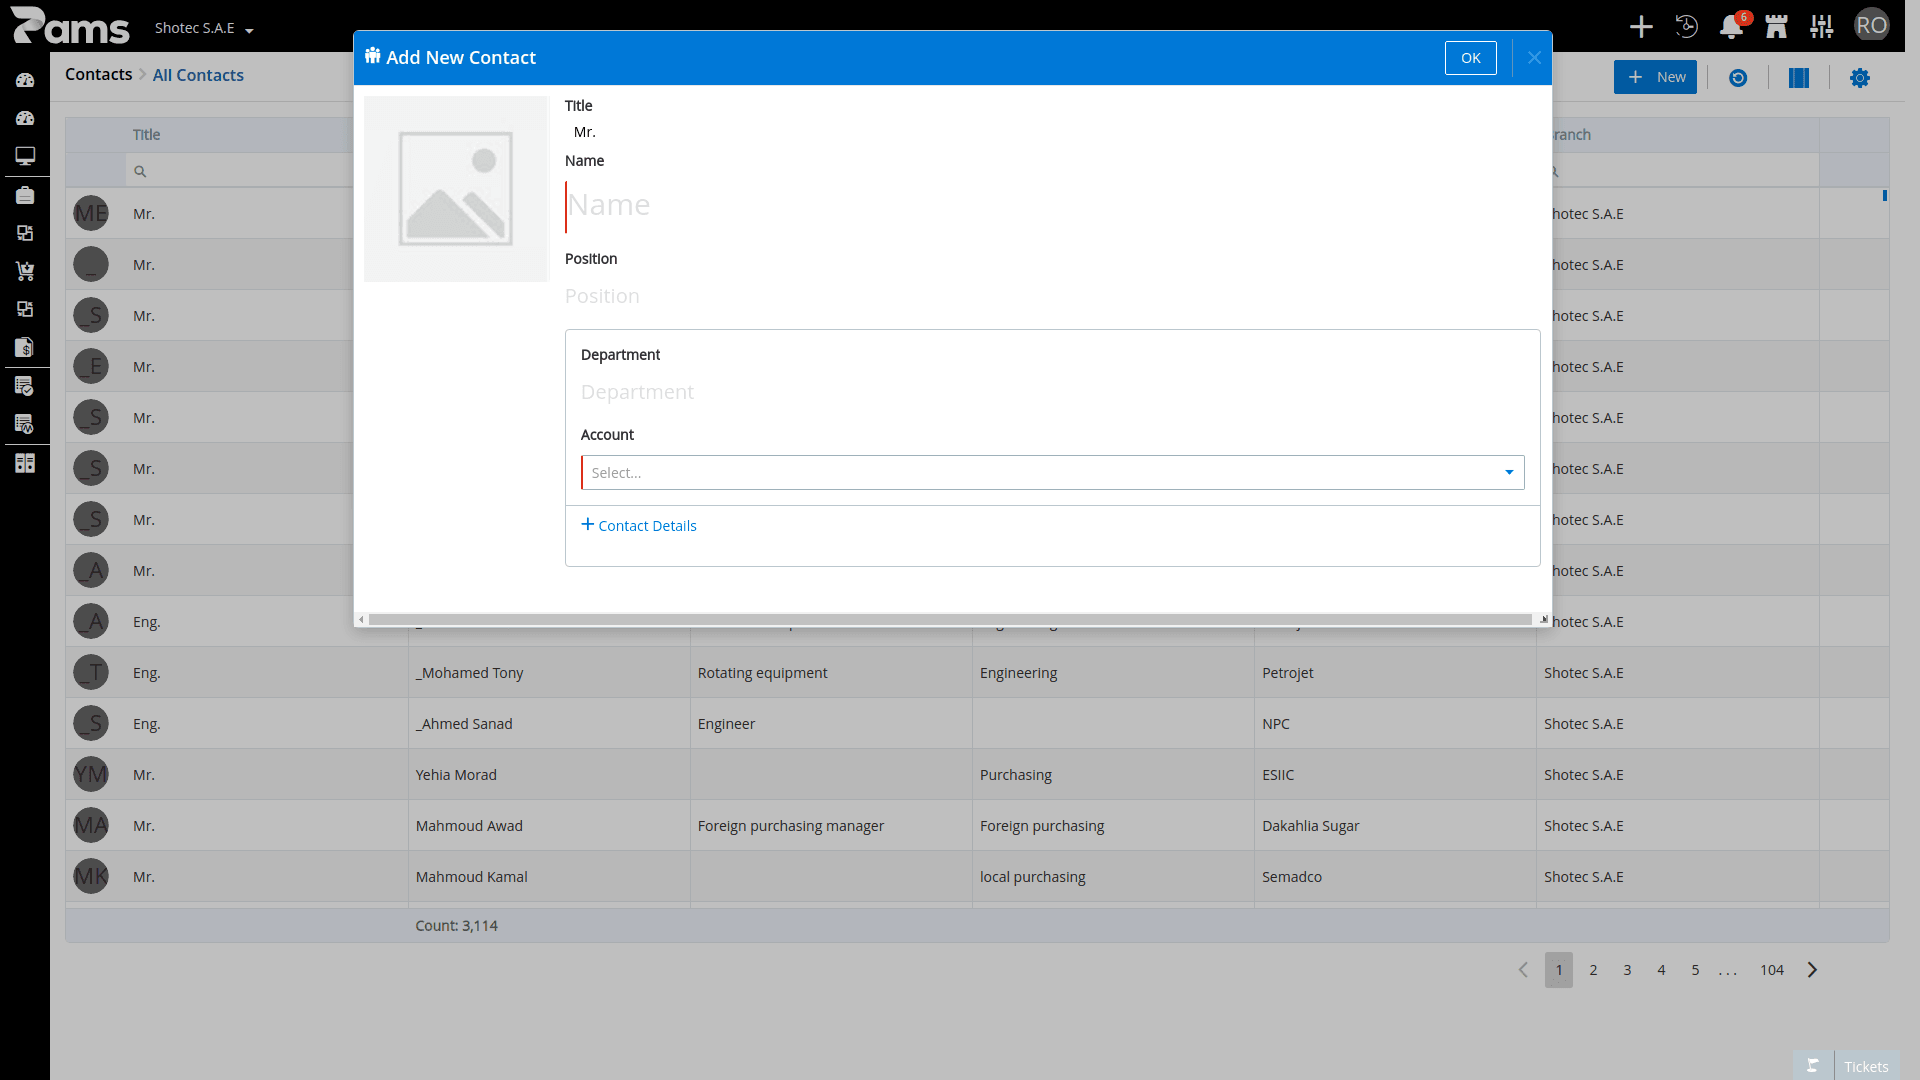Click the dialog horizontal scrollbar
This screenshot has width=1920, height=1080.
tap(950, 620)
